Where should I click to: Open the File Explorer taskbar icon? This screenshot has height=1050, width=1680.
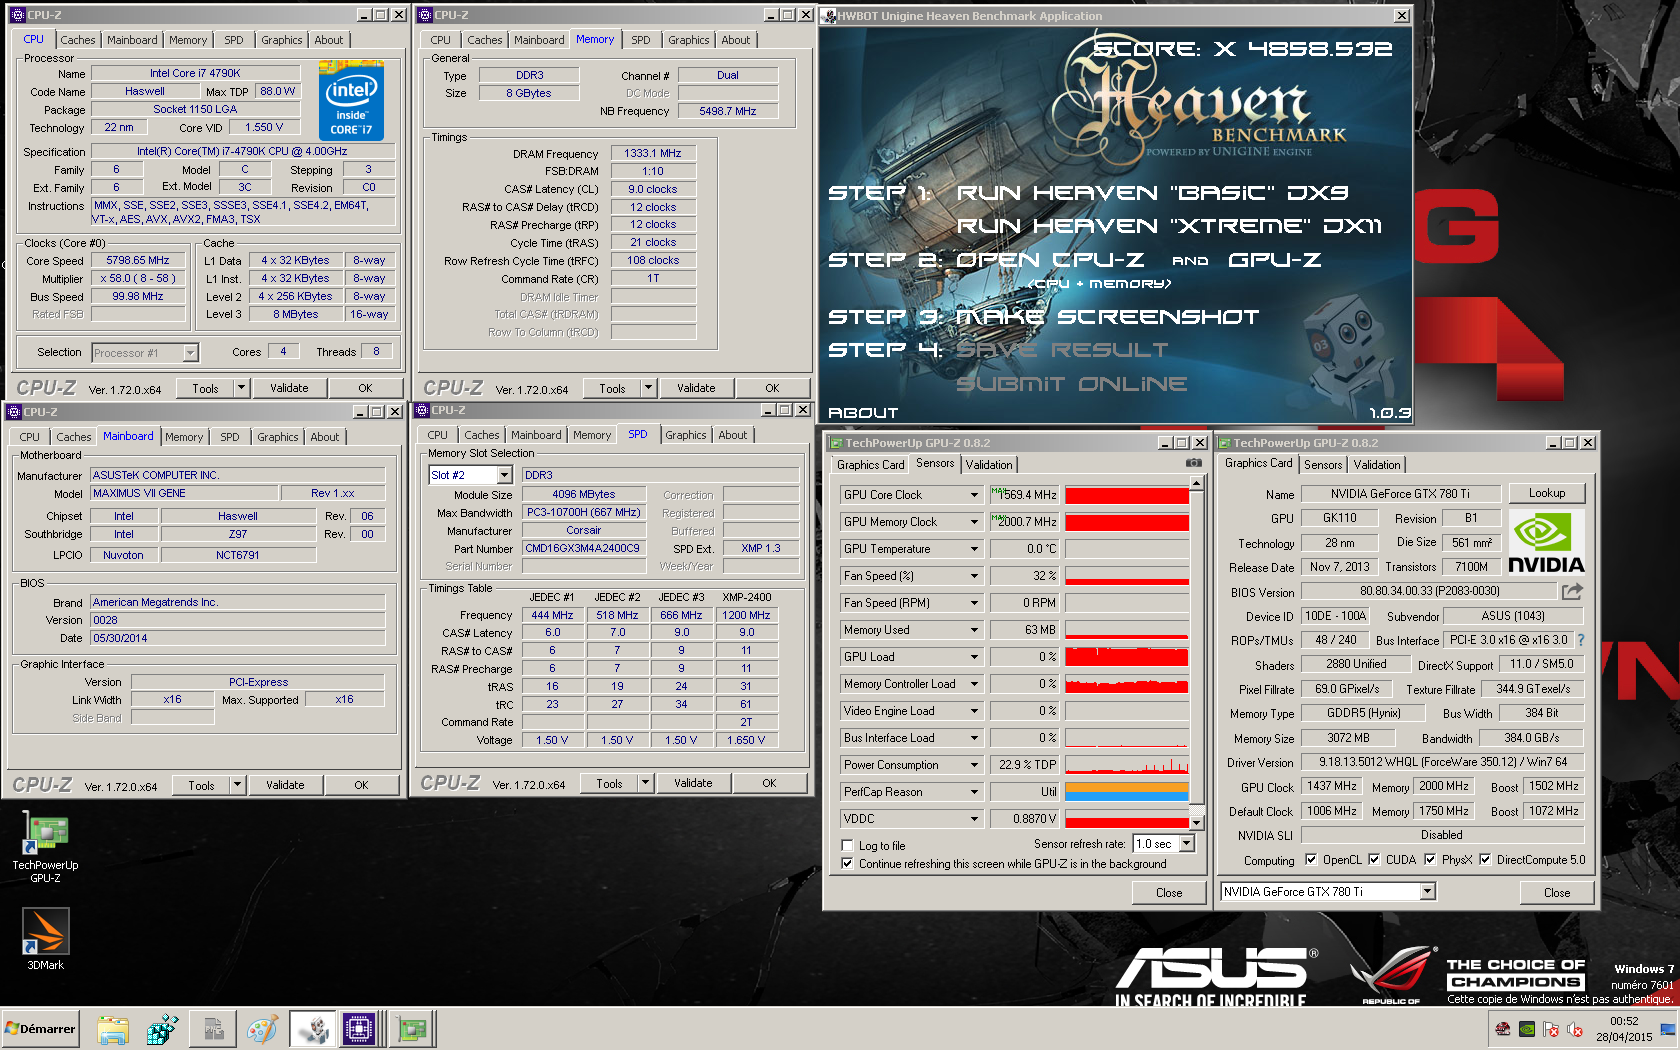pos(113,1029)
